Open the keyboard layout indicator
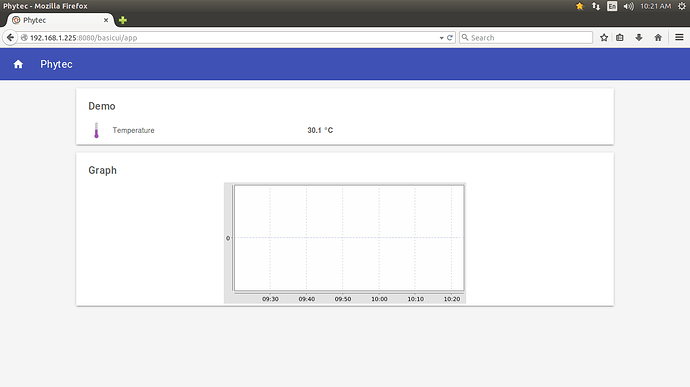690x387 pixels. click(612, 6)
